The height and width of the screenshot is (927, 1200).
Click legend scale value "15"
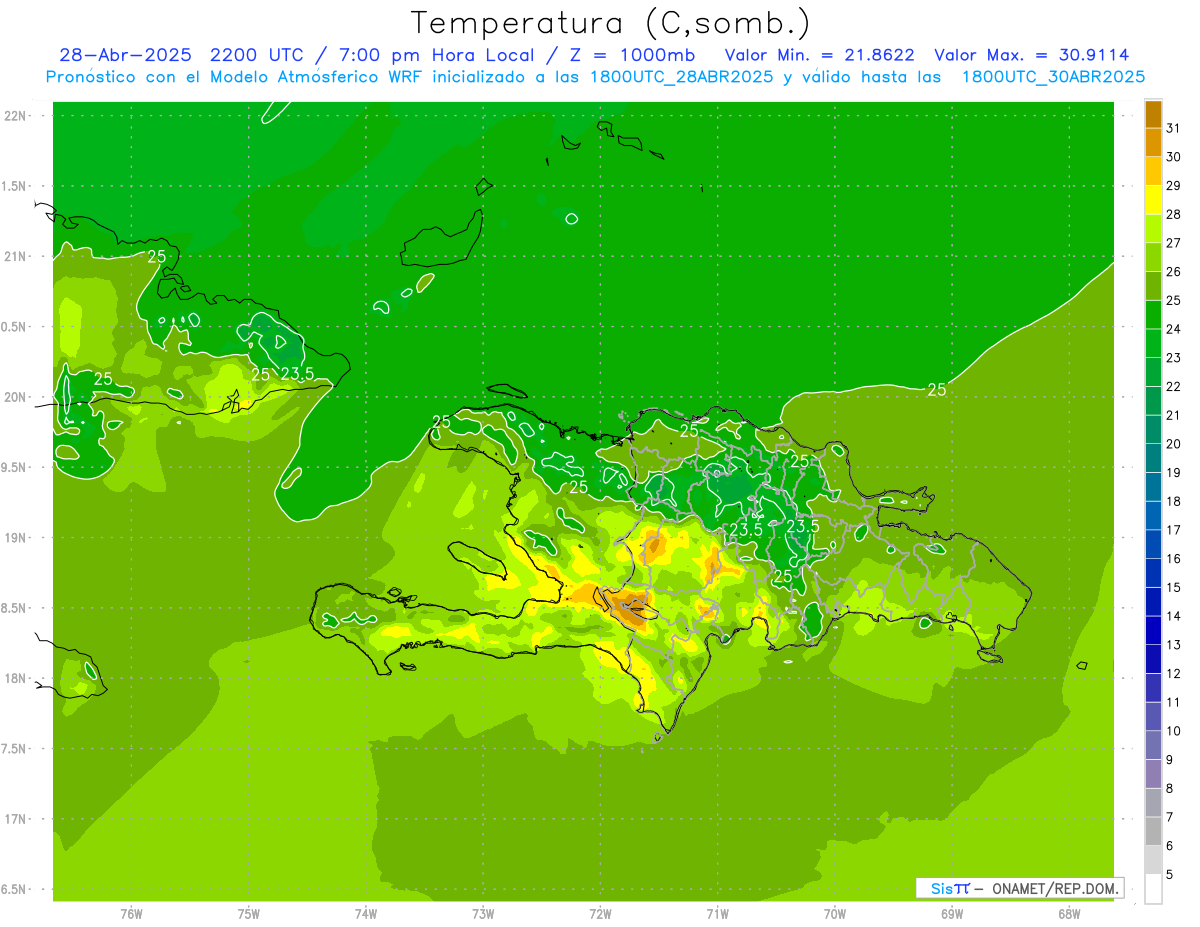click(x=1174, y=587)
